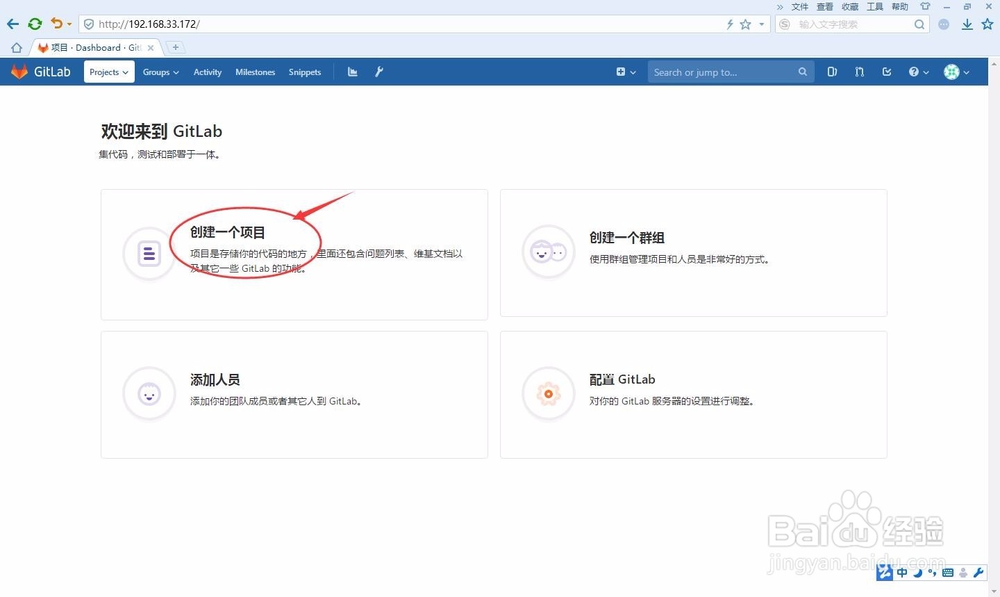Click the chat bubble icon beside search

pyautogui.click(x=944, y=24)
